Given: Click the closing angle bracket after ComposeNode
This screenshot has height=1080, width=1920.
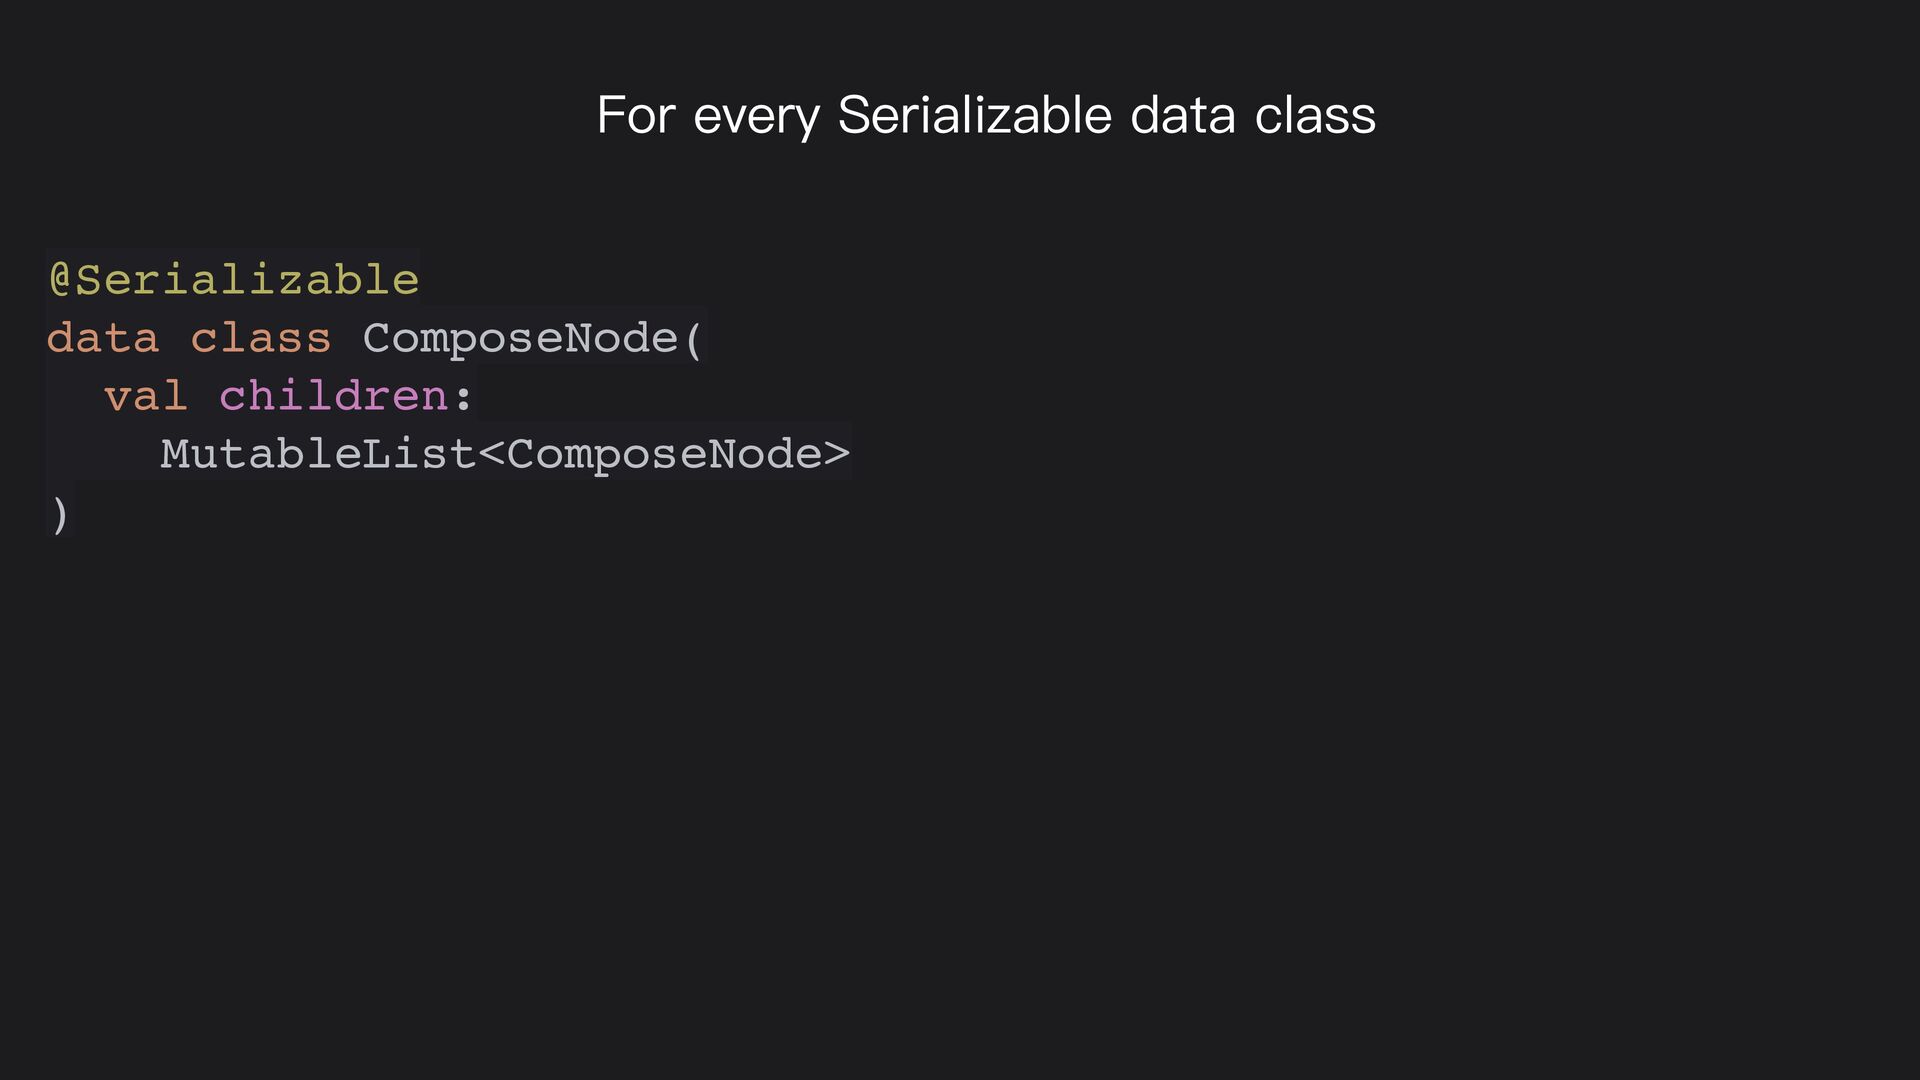Looking at the screenshot, I should click(837, 456).
